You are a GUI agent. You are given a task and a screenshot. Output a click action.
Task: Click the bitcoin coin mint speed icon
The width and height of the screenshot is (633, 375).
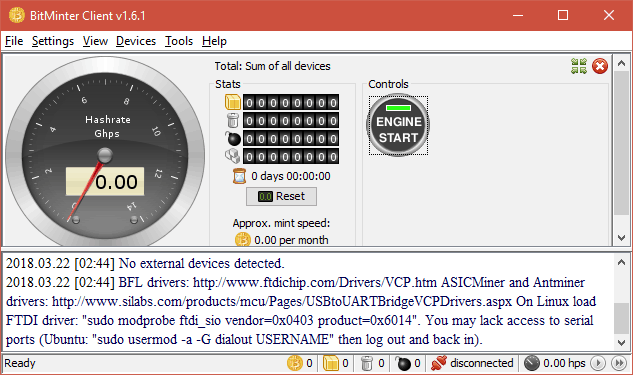[x=243, y=240]
